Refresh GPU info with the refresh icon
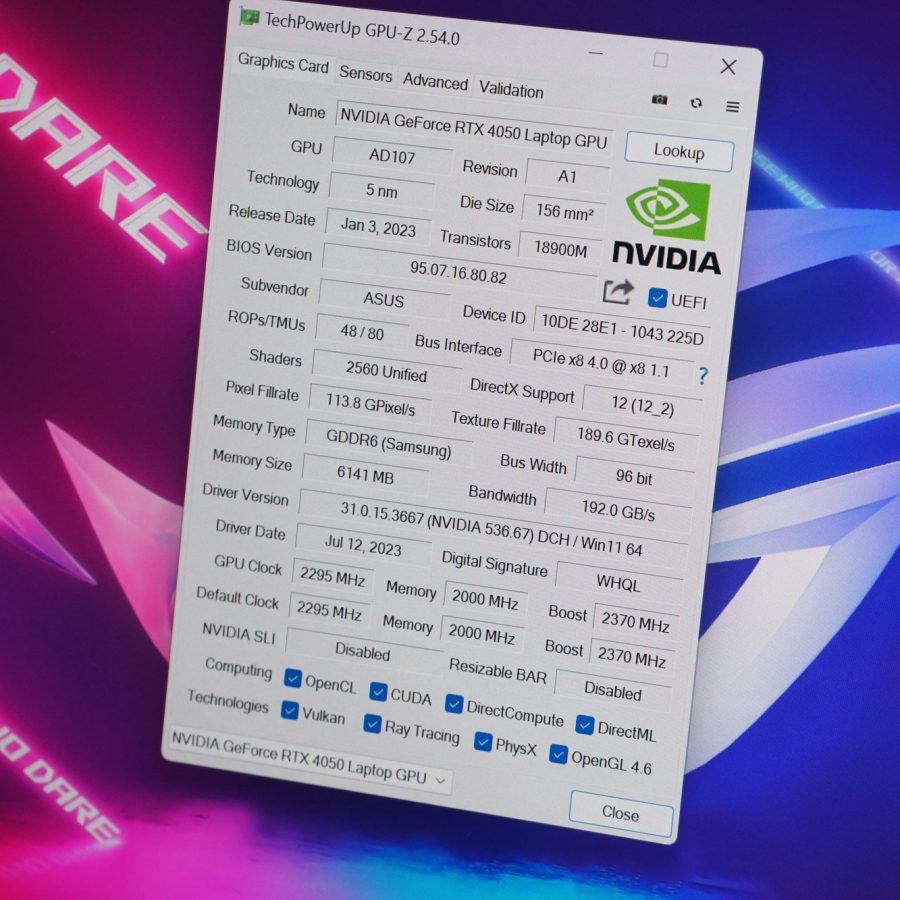This screenshot has height=900, width=900. click(696, 103)
